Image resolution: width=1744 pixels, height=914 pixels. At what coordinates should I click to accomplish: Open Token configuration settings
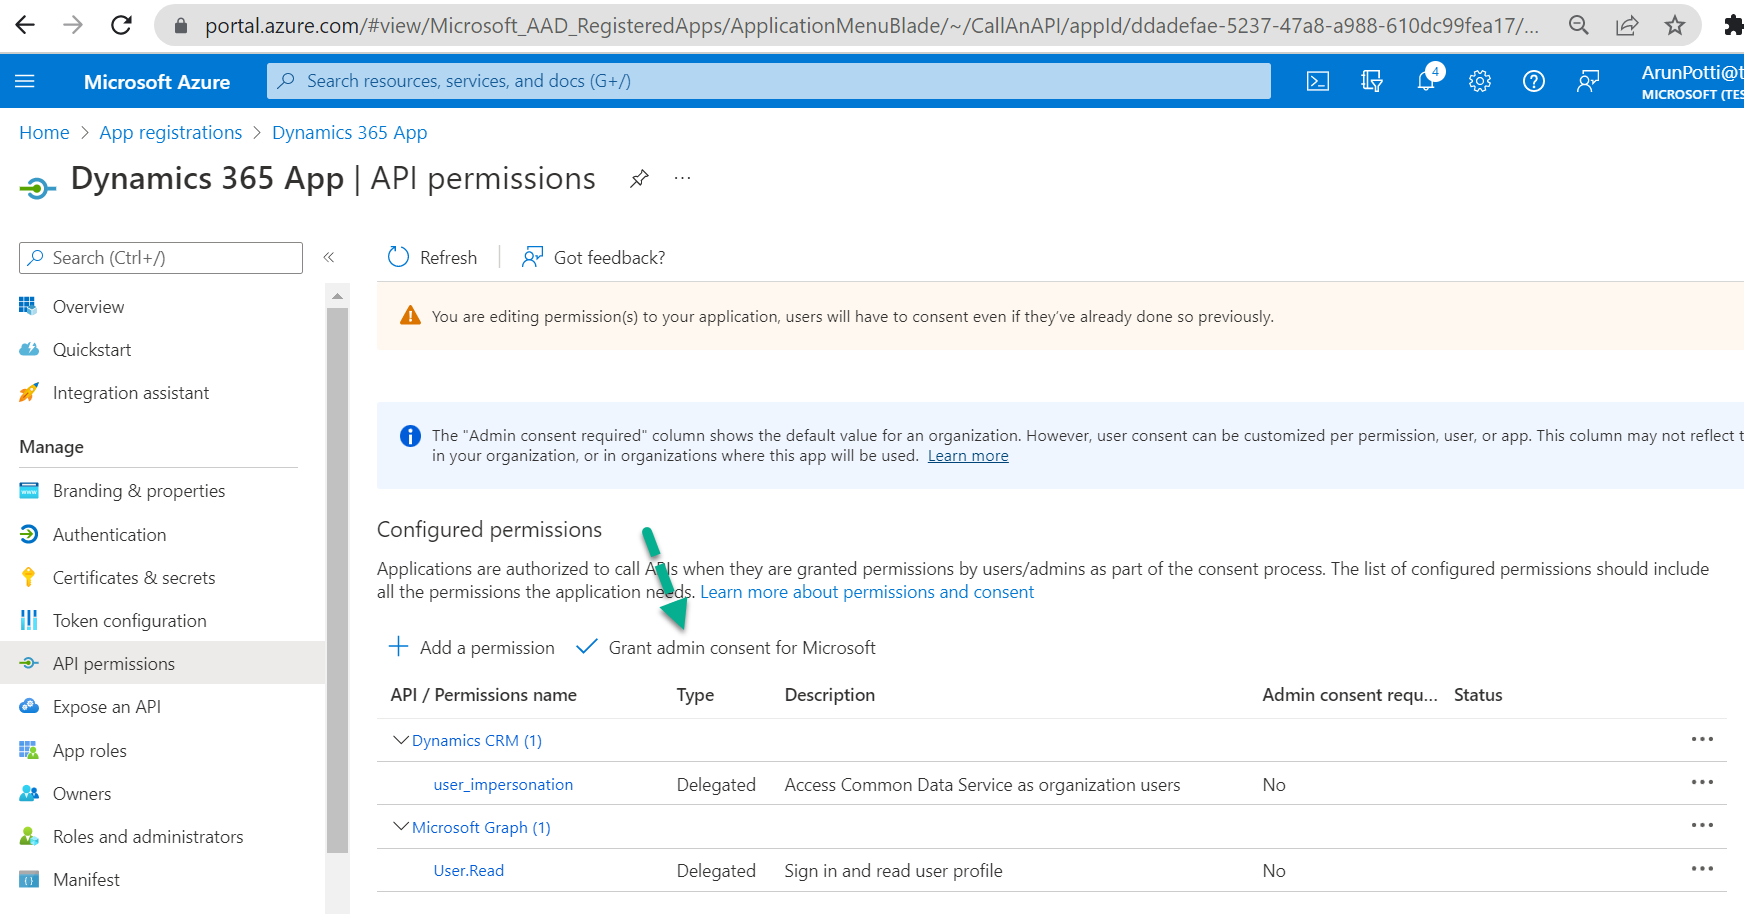point(129,620)
